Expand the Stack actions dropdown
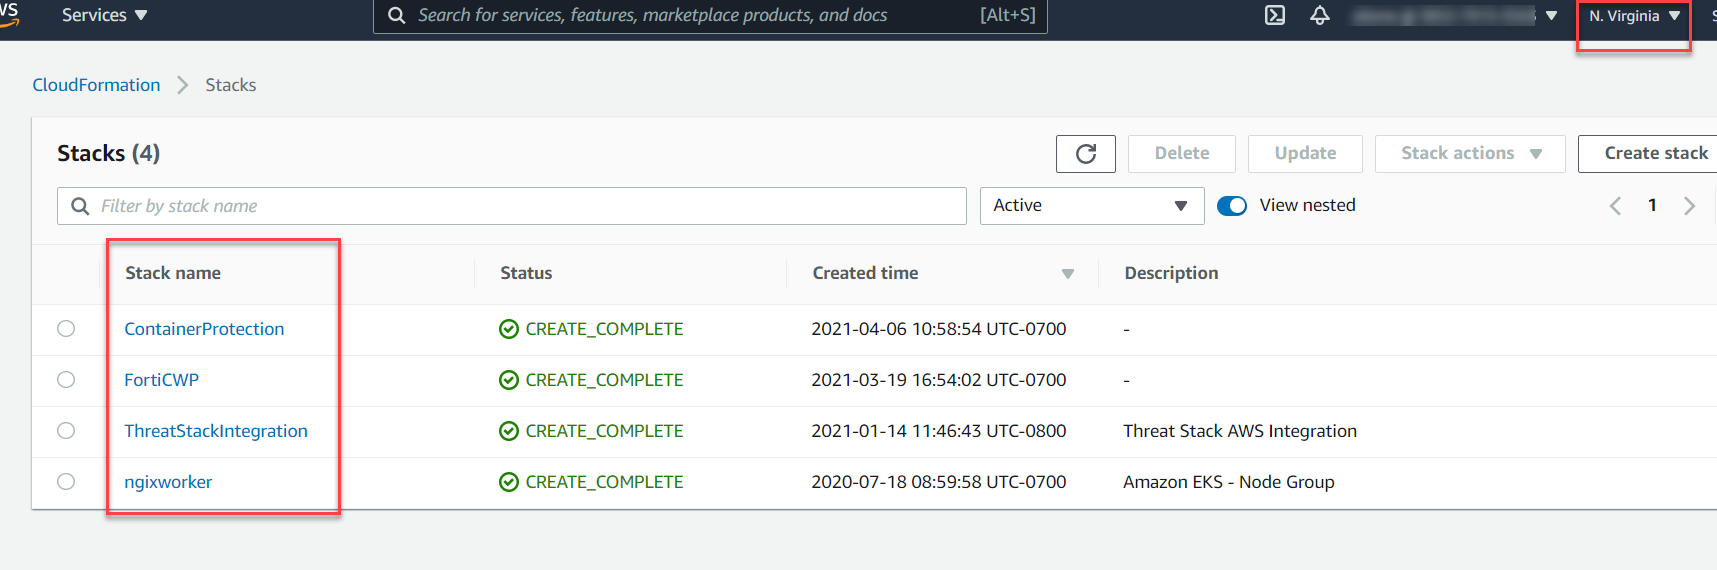This screenshot has height=570, width=1717. click(x=1469, y=154)
